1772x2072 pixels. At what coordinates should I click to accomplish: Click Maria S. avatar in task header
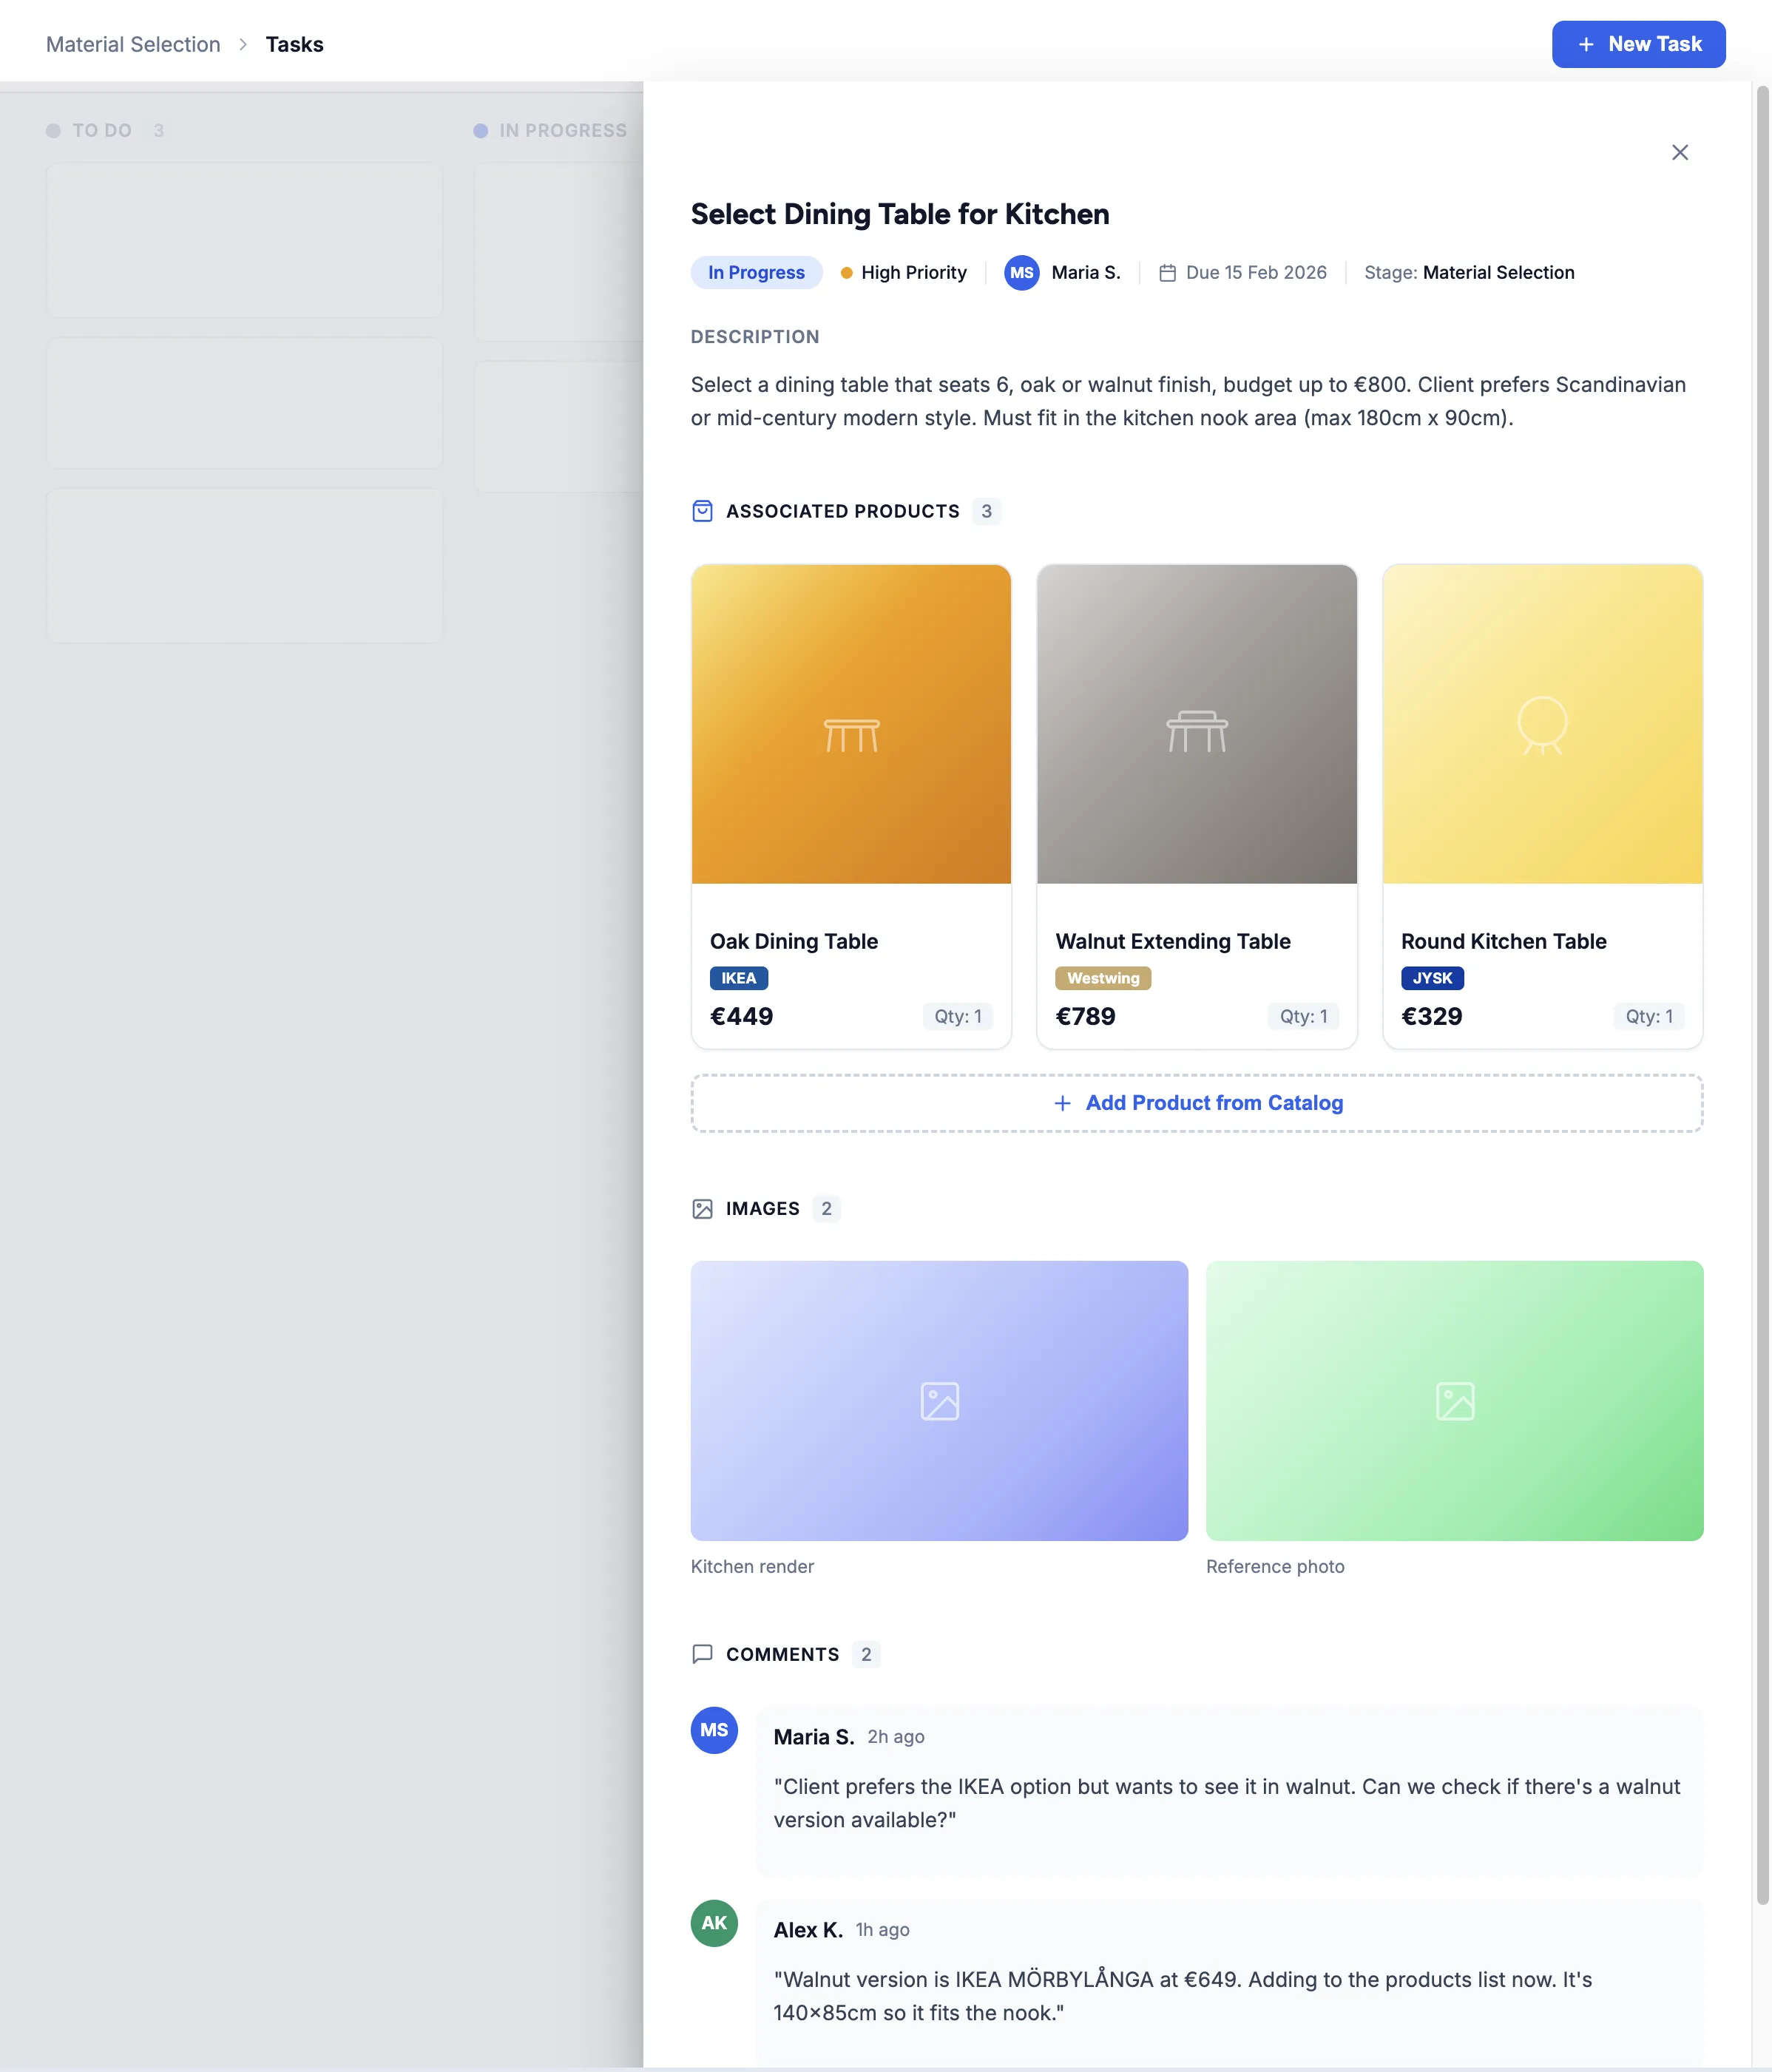point(1021,273)
